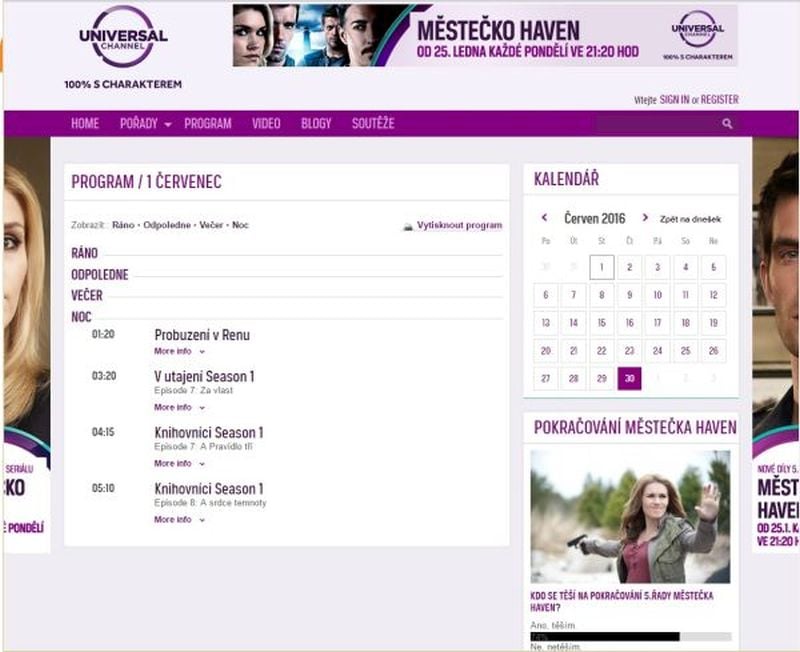This screenshot has height=652, width=800.
Task: Click the printer icon beside Vytisknout program
Action: 408,226
